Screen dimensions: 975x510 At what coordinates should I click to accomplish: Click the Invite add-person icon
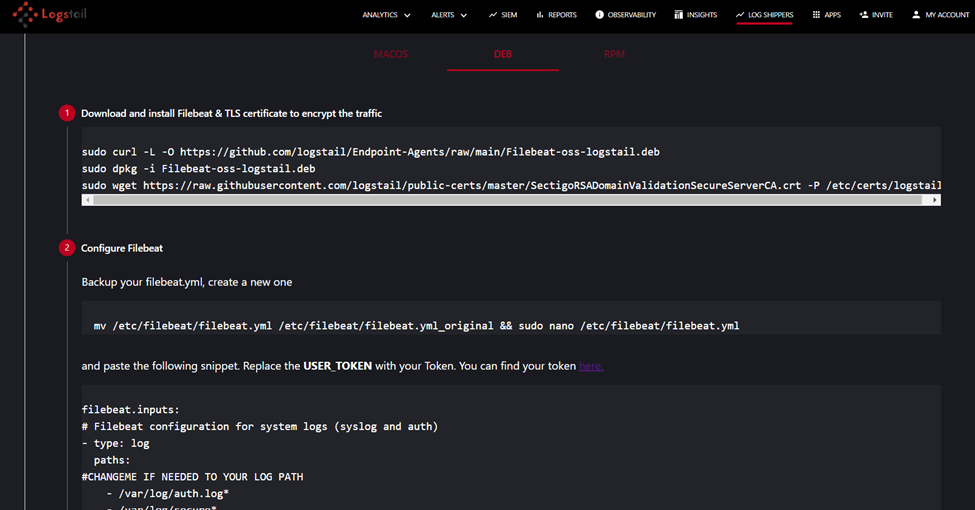point(864,15)
